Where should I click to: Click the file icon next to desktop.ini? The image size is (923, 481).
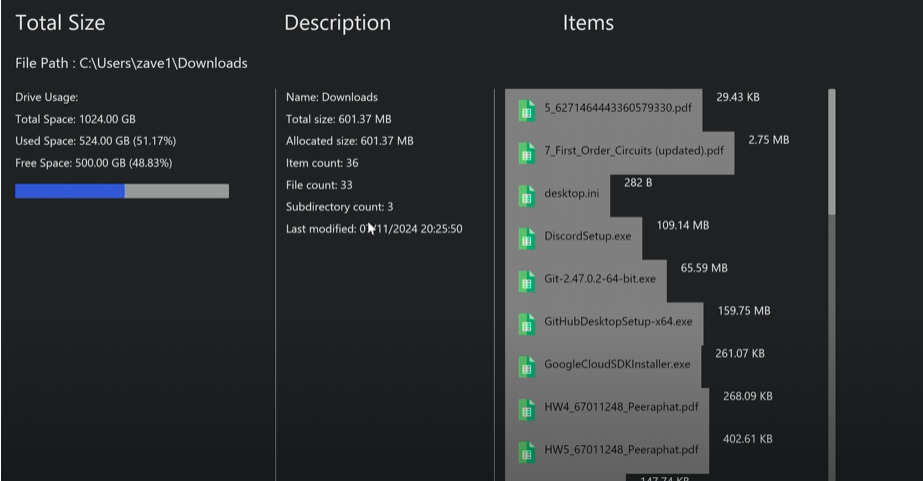click(x=527, y=196)
